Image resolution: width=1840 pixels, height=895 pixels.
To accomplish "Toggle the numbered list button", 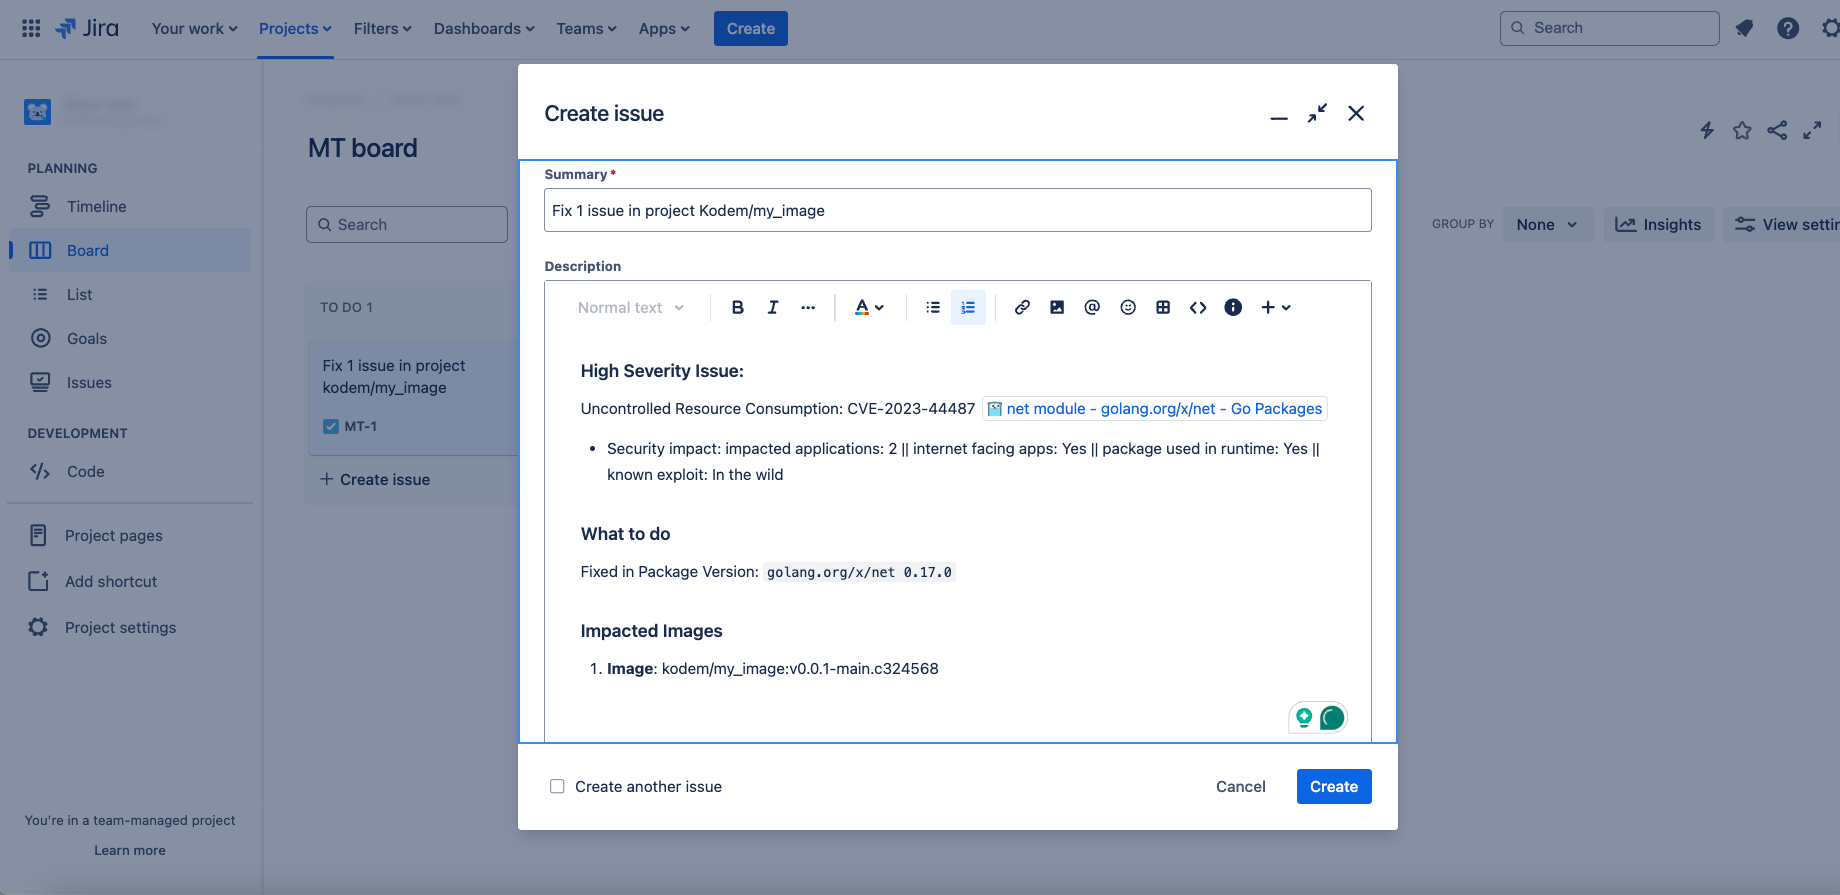I will [x=968, y=307].
